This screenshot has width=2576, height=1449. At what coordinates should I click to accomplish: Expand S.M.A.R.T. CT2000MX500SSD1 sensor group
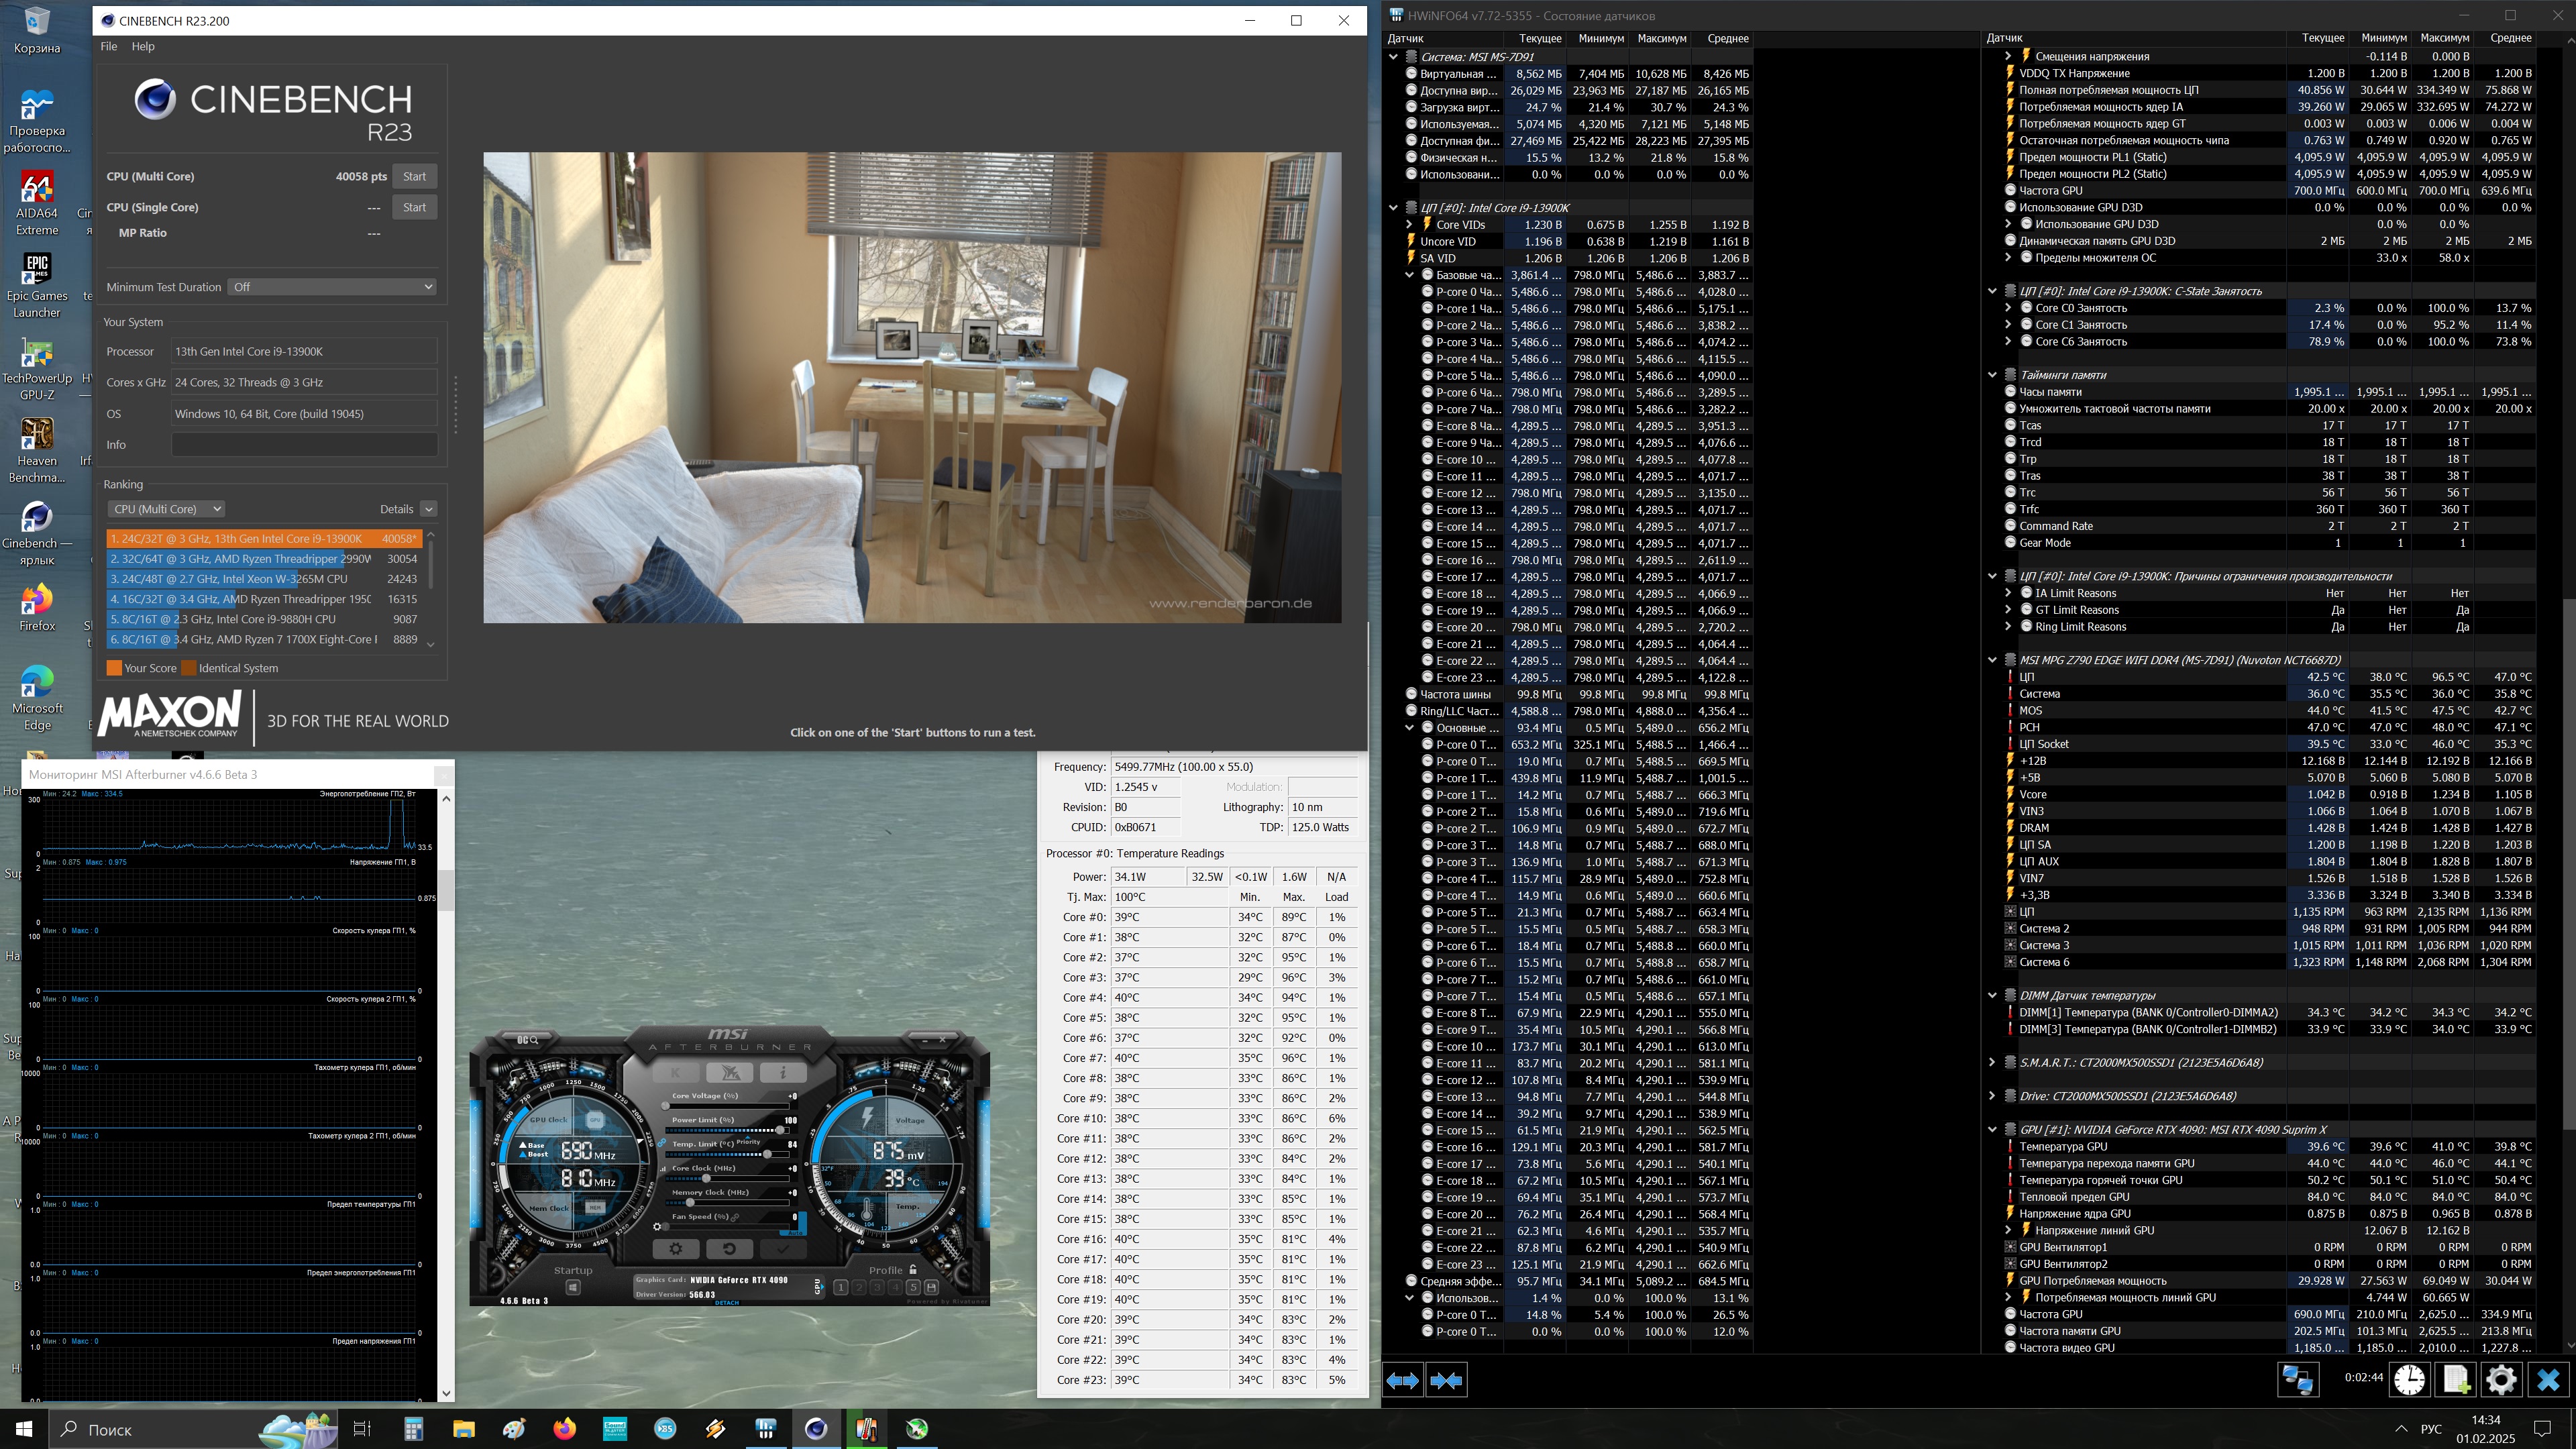[1991, 1062]
